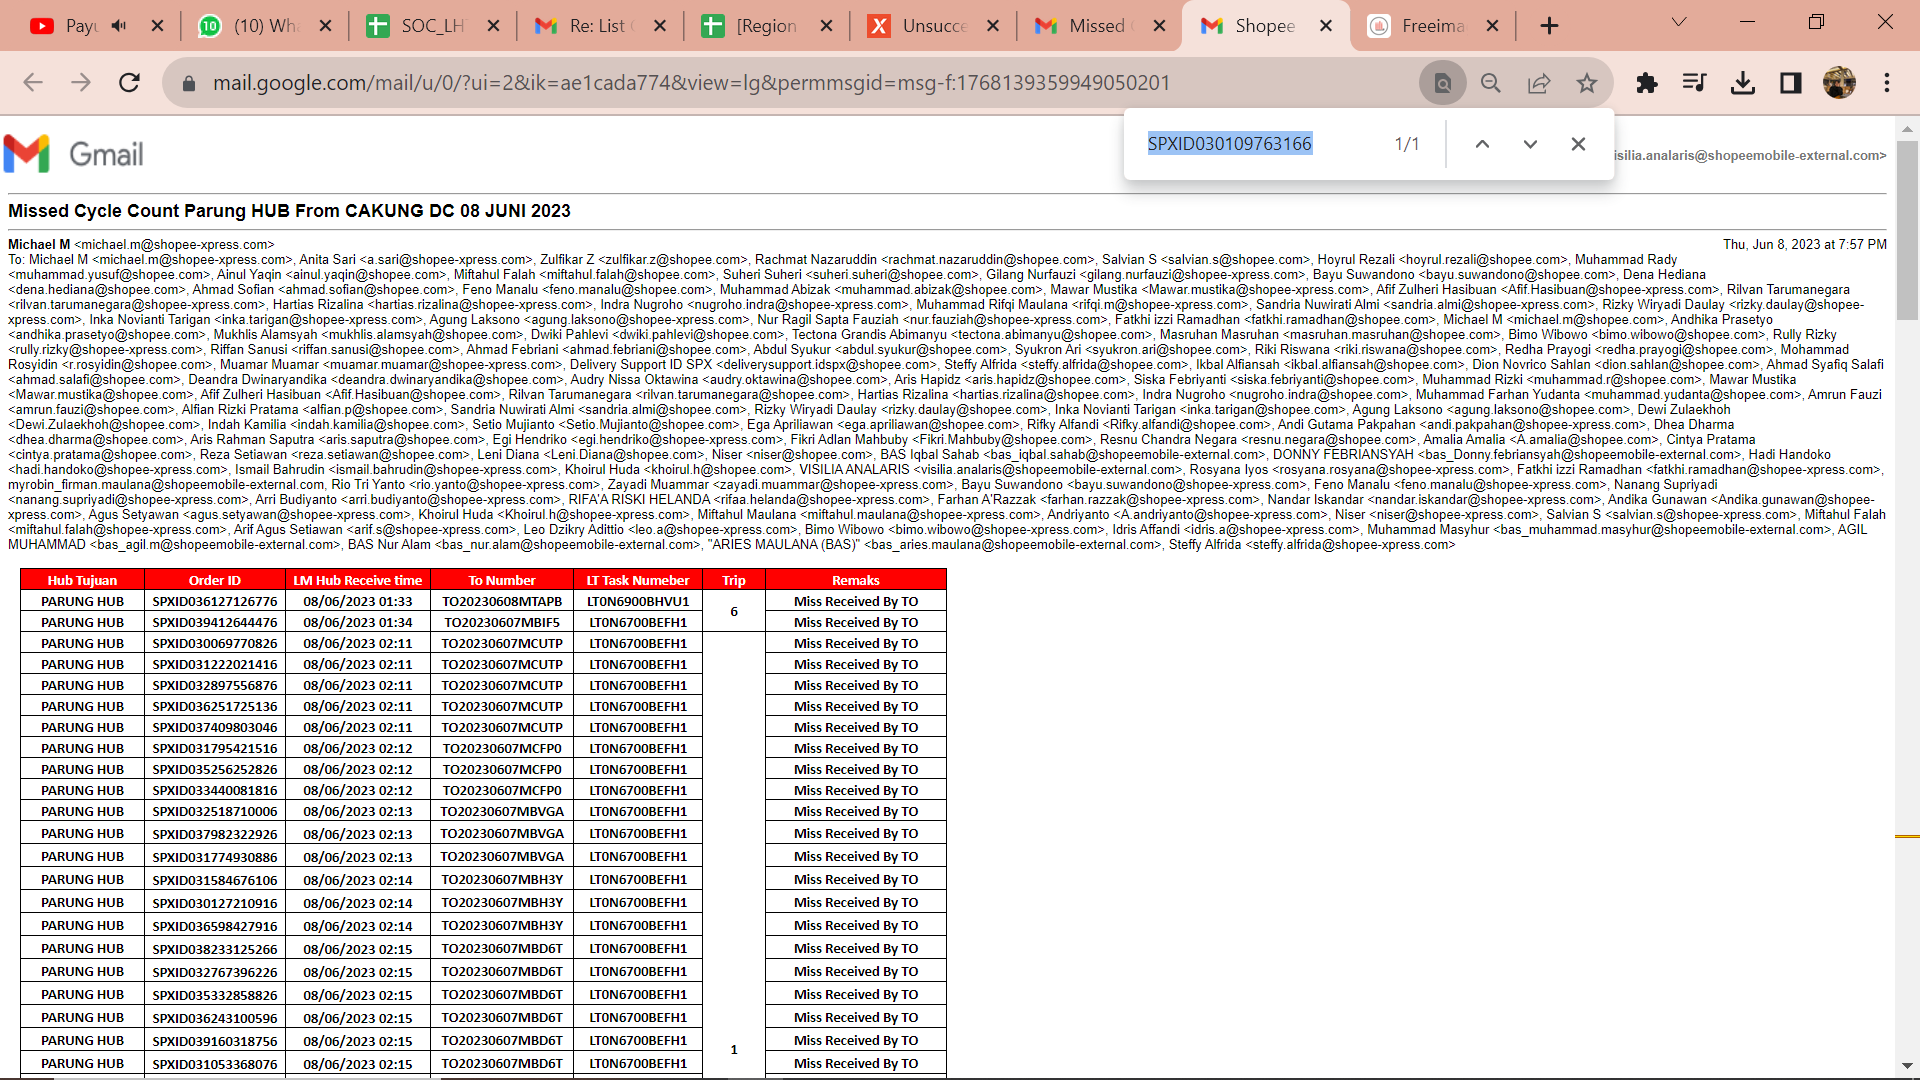The width and height of the screenshot is (1920, 1080).
Task: Toggle the browser side panel icon
Action: click(x=1791, y=83)
